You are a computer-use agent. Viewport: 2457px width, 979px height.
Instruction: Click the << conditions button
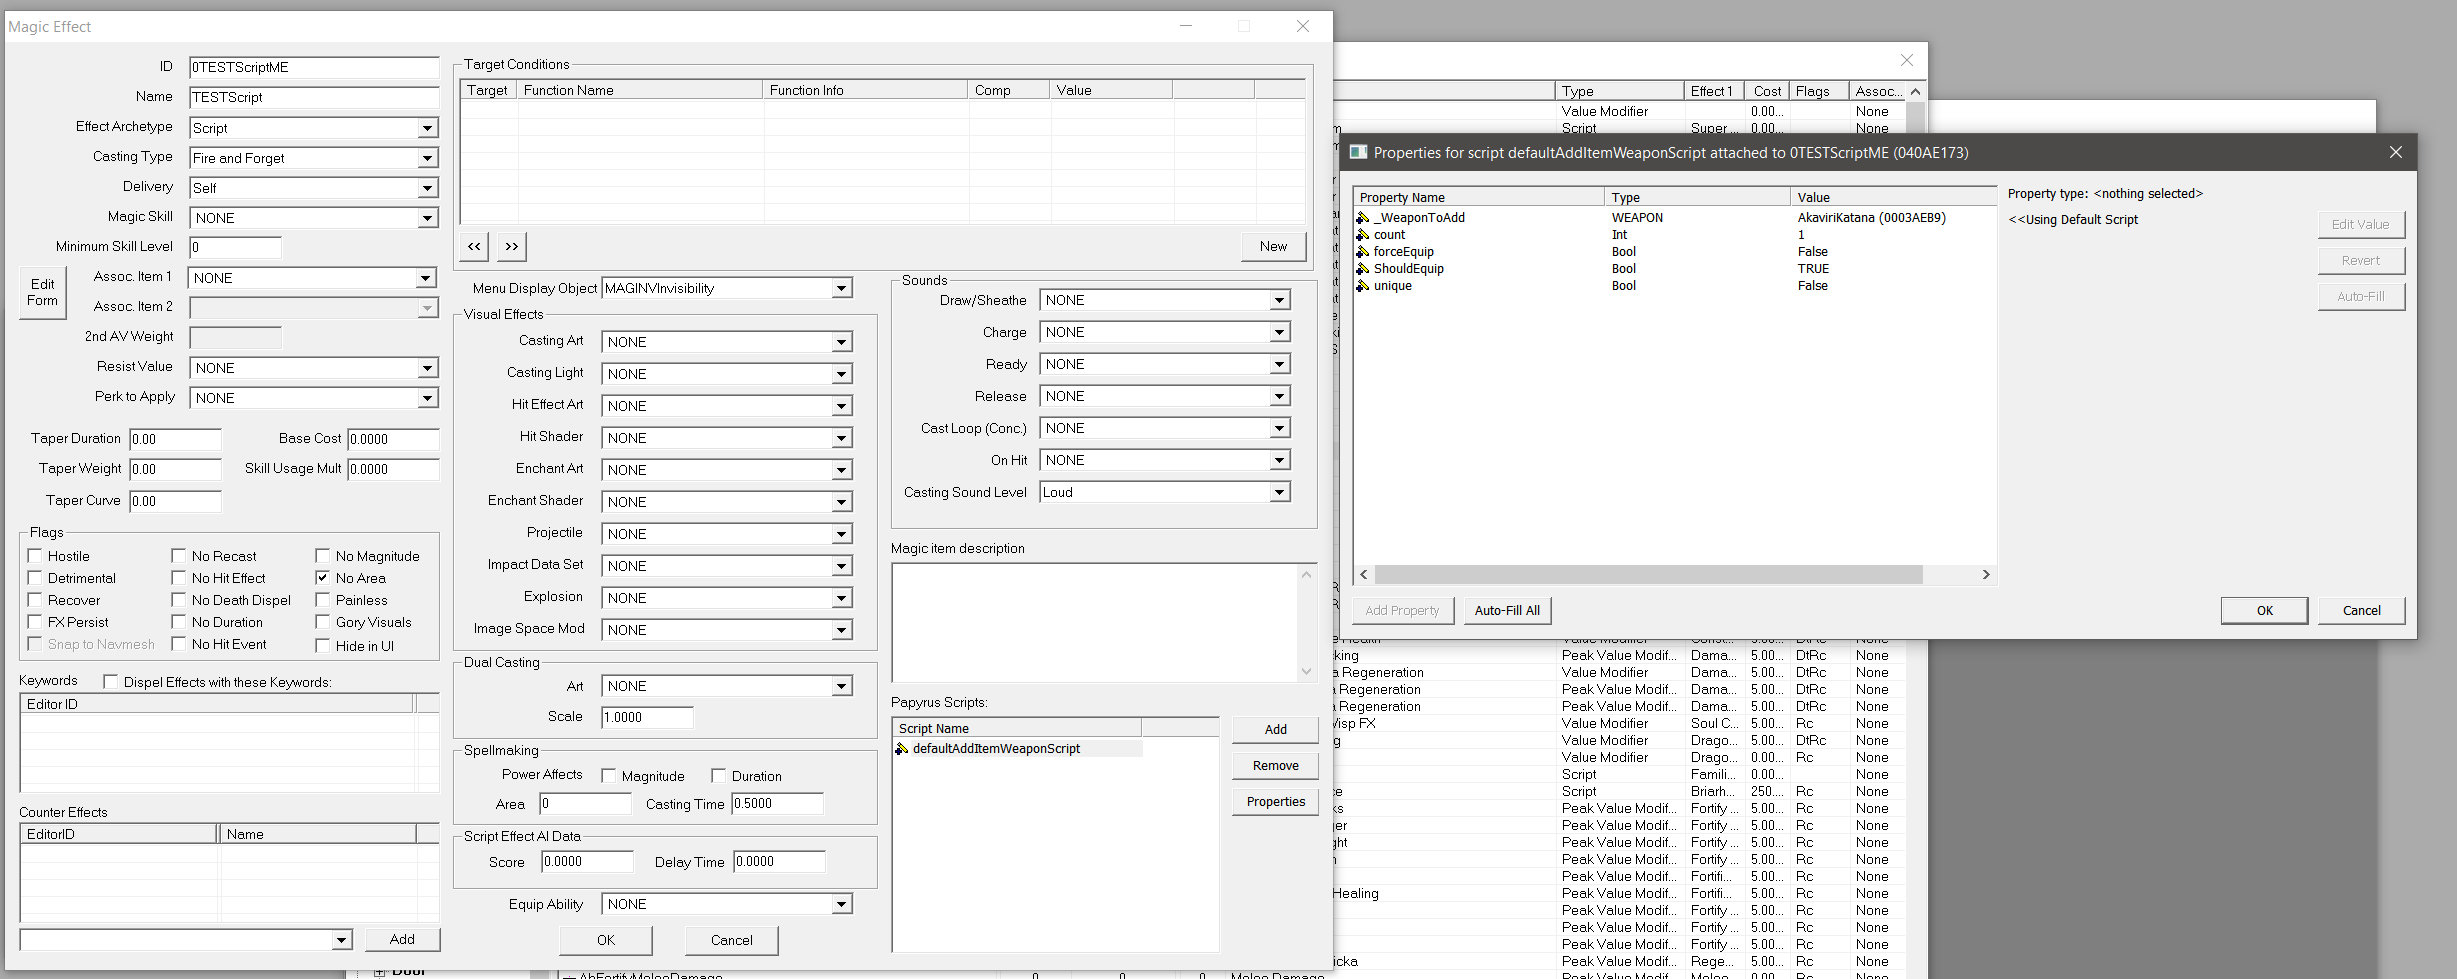tap(474, 246)
